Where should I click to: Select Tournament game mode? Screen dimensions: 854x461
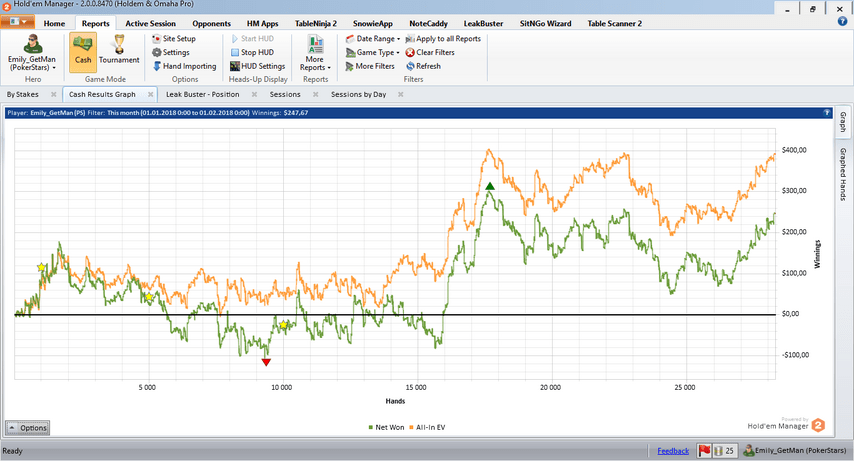[119, 52]
